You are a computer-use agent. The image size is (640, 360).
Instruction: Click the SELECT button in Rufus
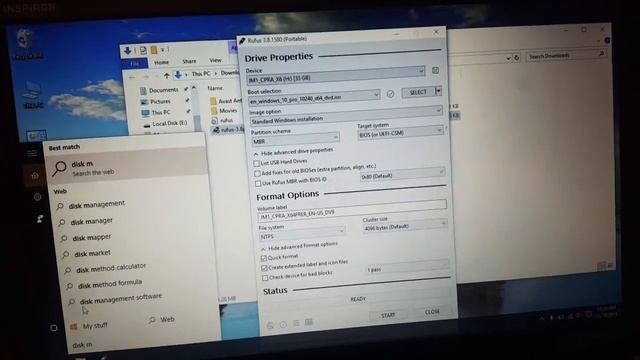tap(418, 92)
